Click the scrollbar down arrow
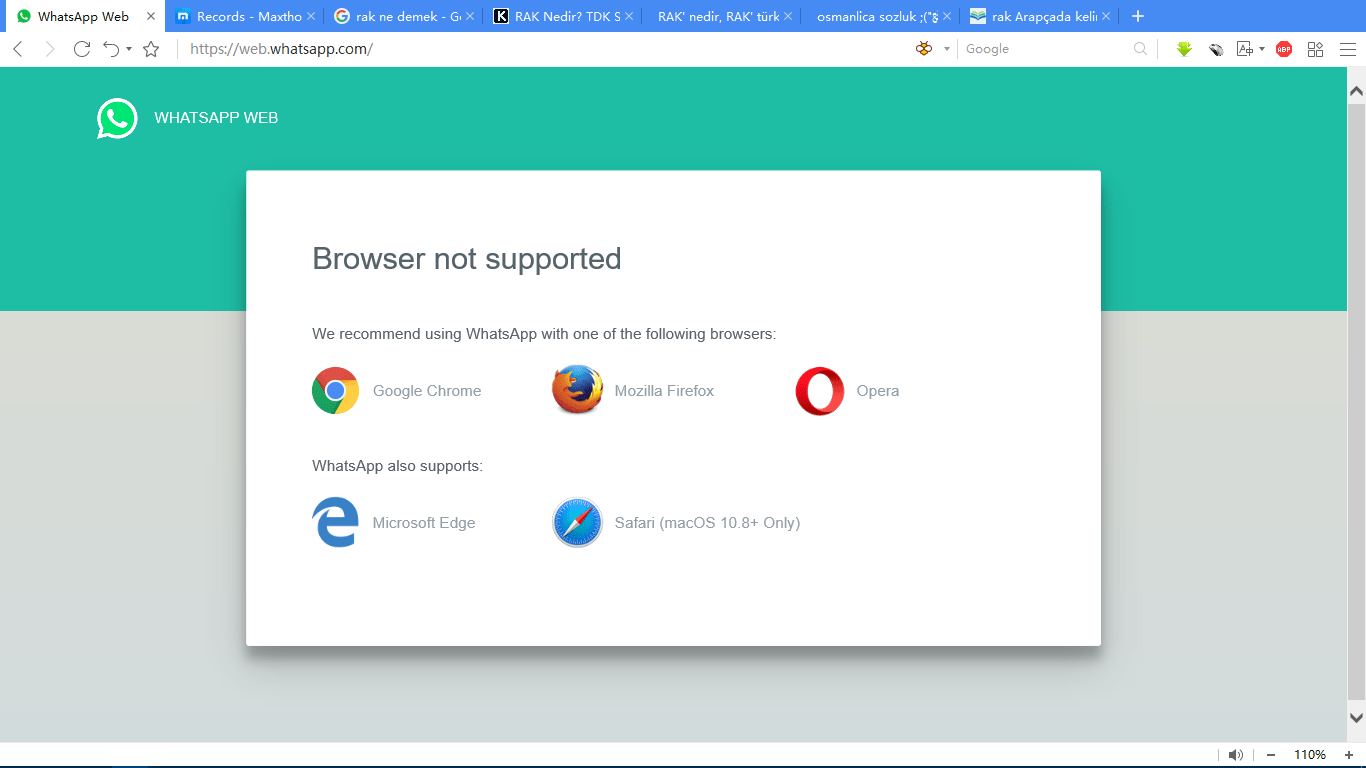 1357,717
